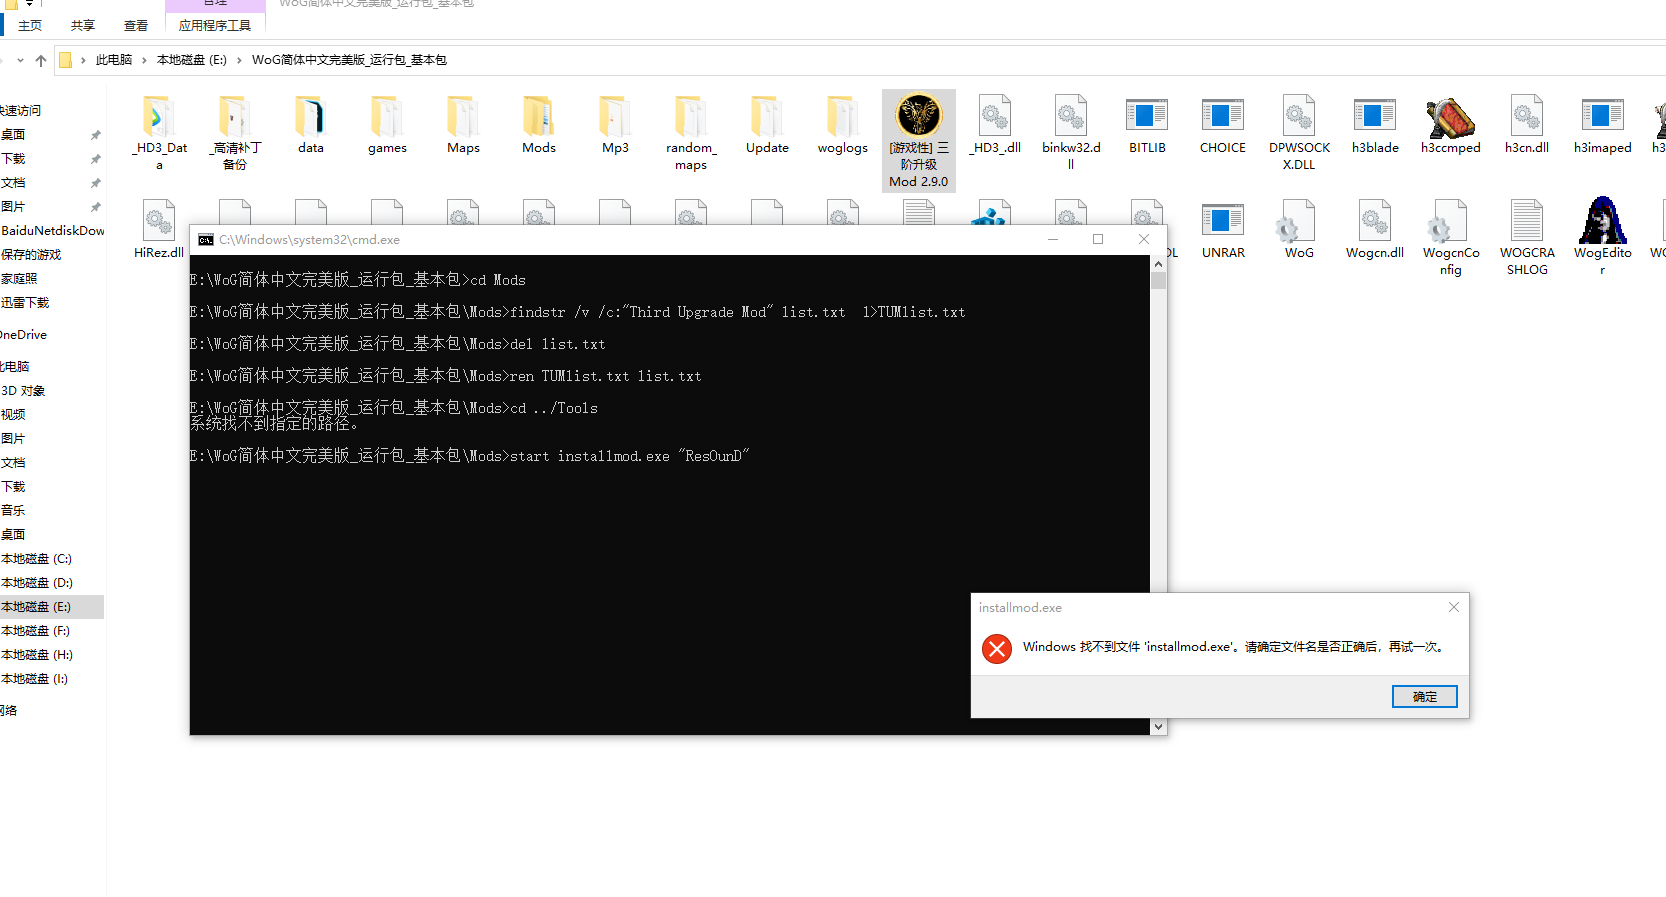Open 3D 对象 in navigation pane
The height and width of the screenshot is (897, 1666).
pyautogui.click(x=24, y=391)
